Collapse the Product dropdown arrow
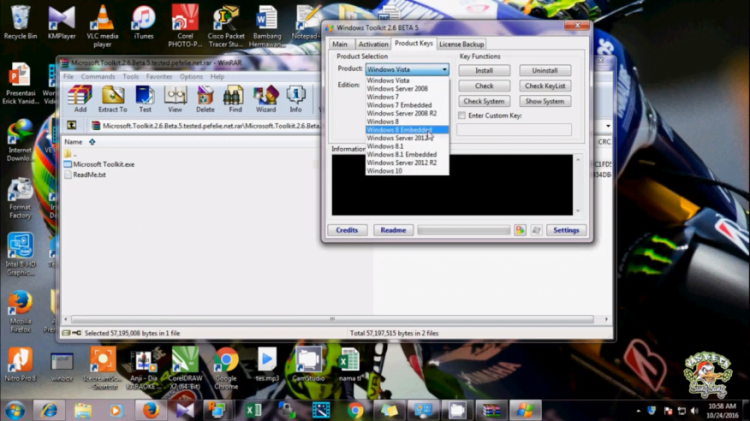Screen dimensions: 750x421 pos(444,69)
